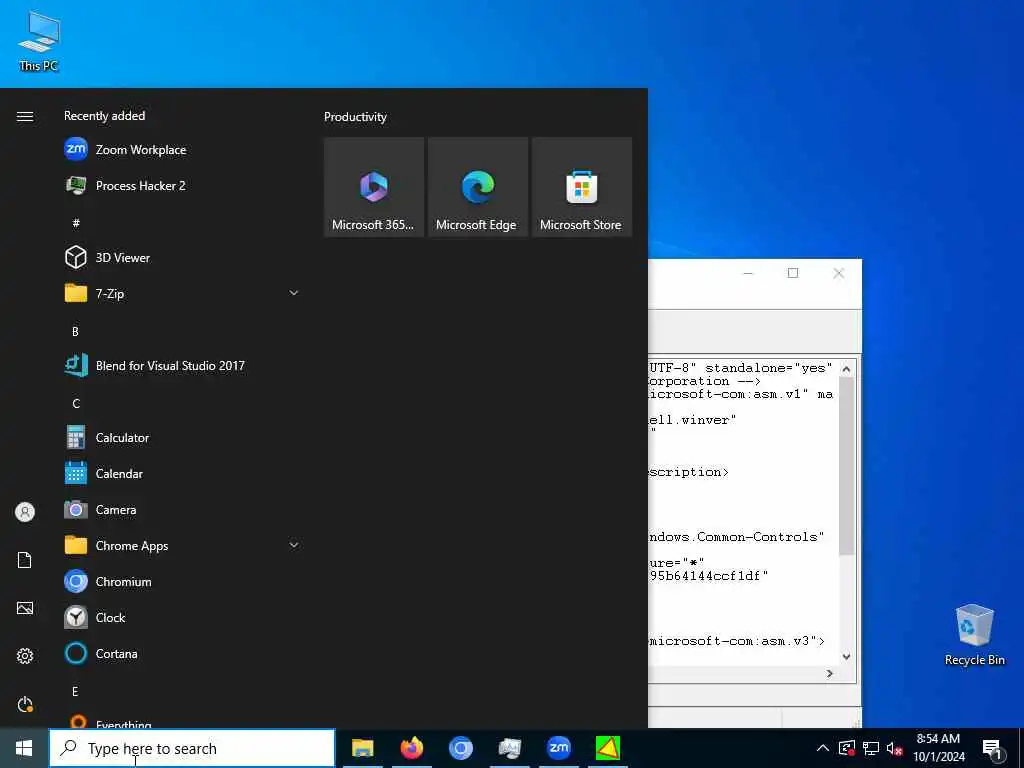Open Calculator app

pyautogui.click(x=183, y=438)
